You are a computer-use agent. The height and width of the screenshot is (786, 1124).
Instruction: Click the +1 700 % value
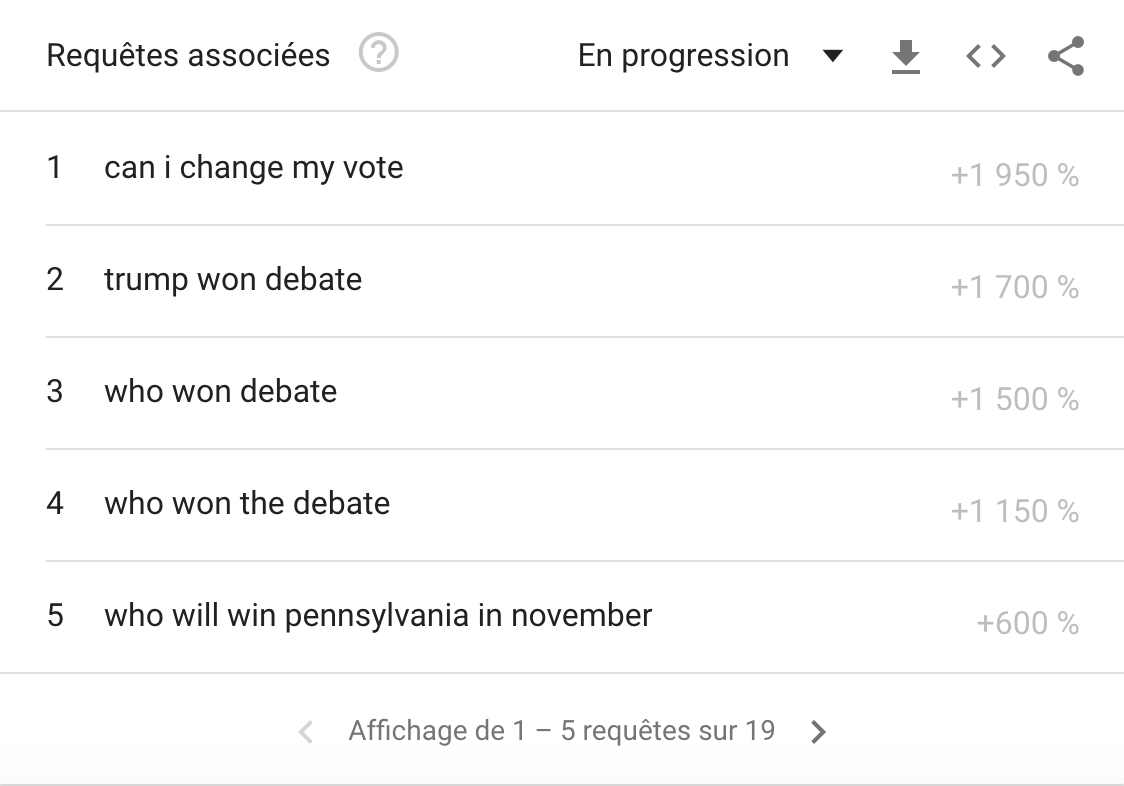pos(1014,288)
